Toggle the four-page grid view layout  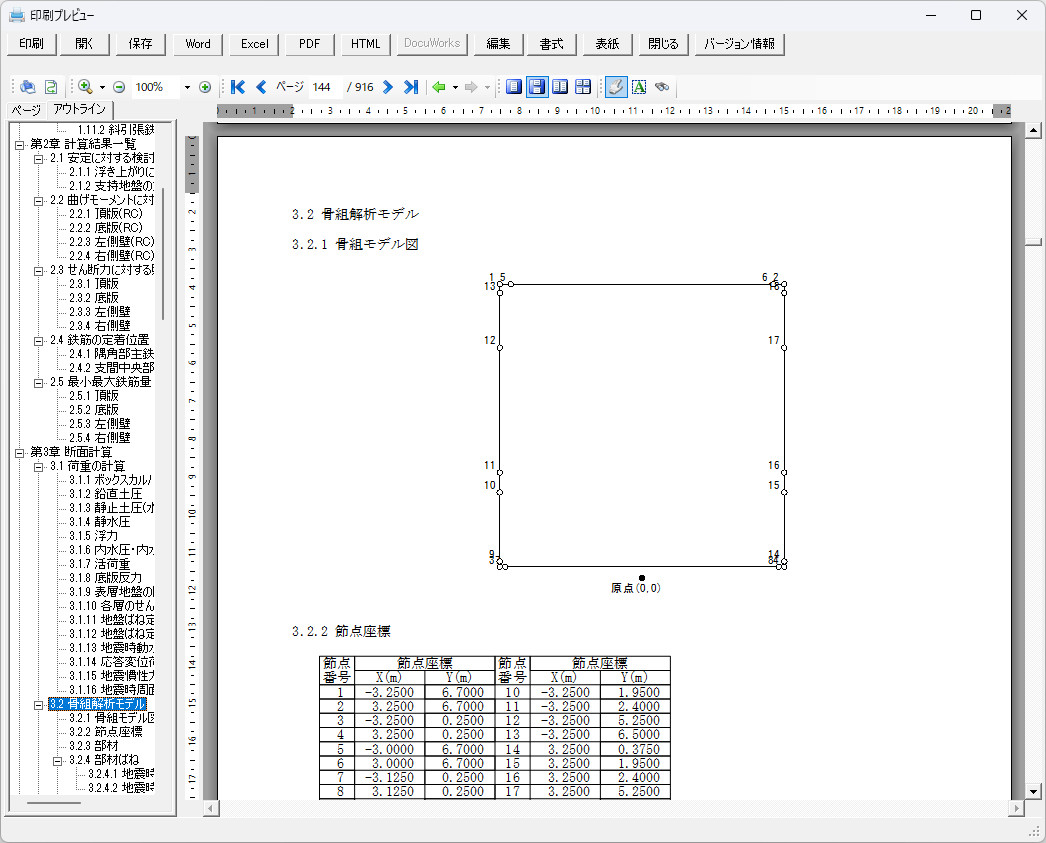click(583, 87)
